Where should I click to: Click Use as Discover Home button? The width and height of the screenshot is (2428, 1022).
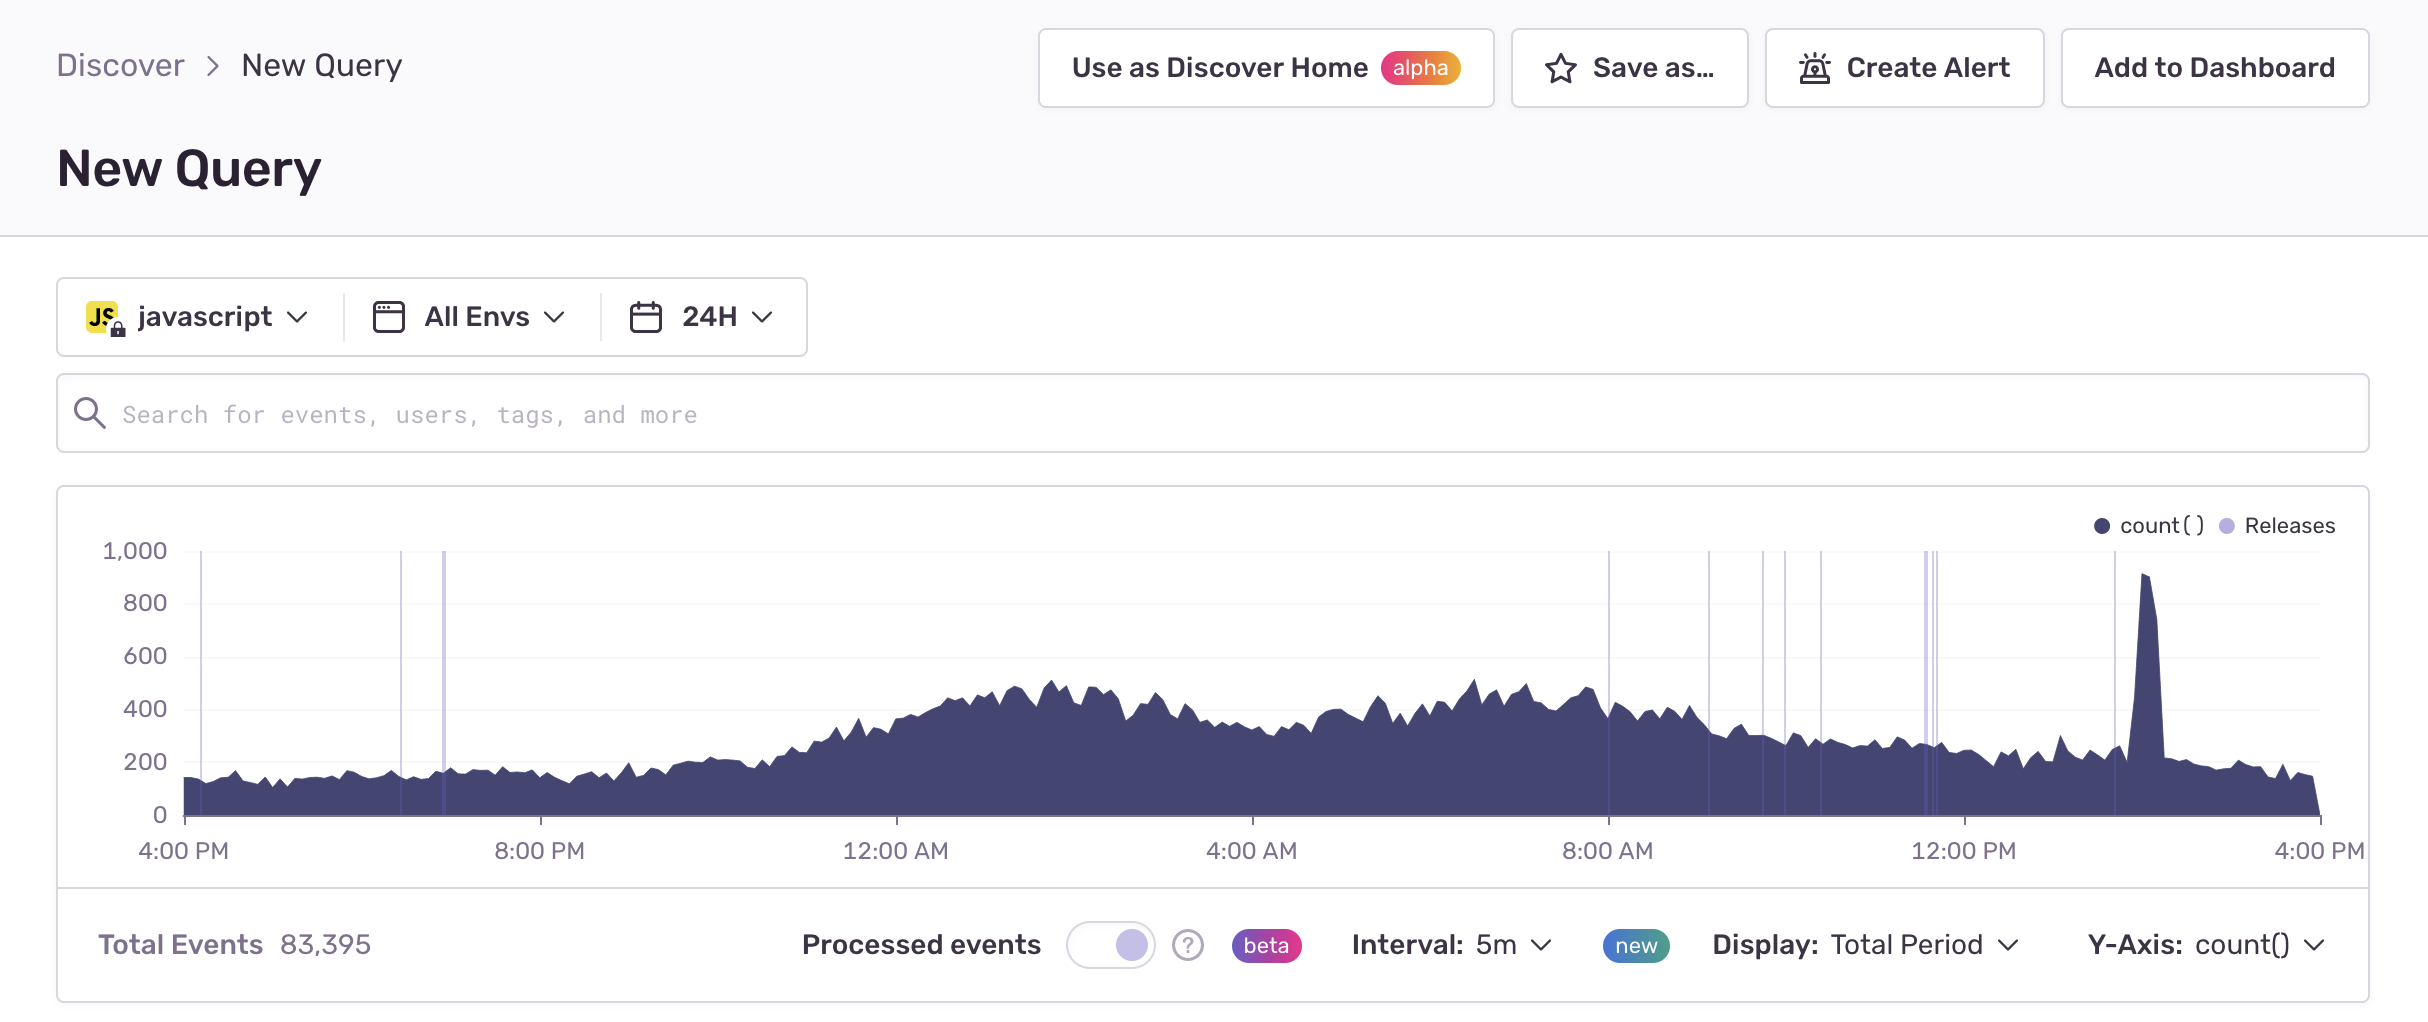click(1266, 68)
